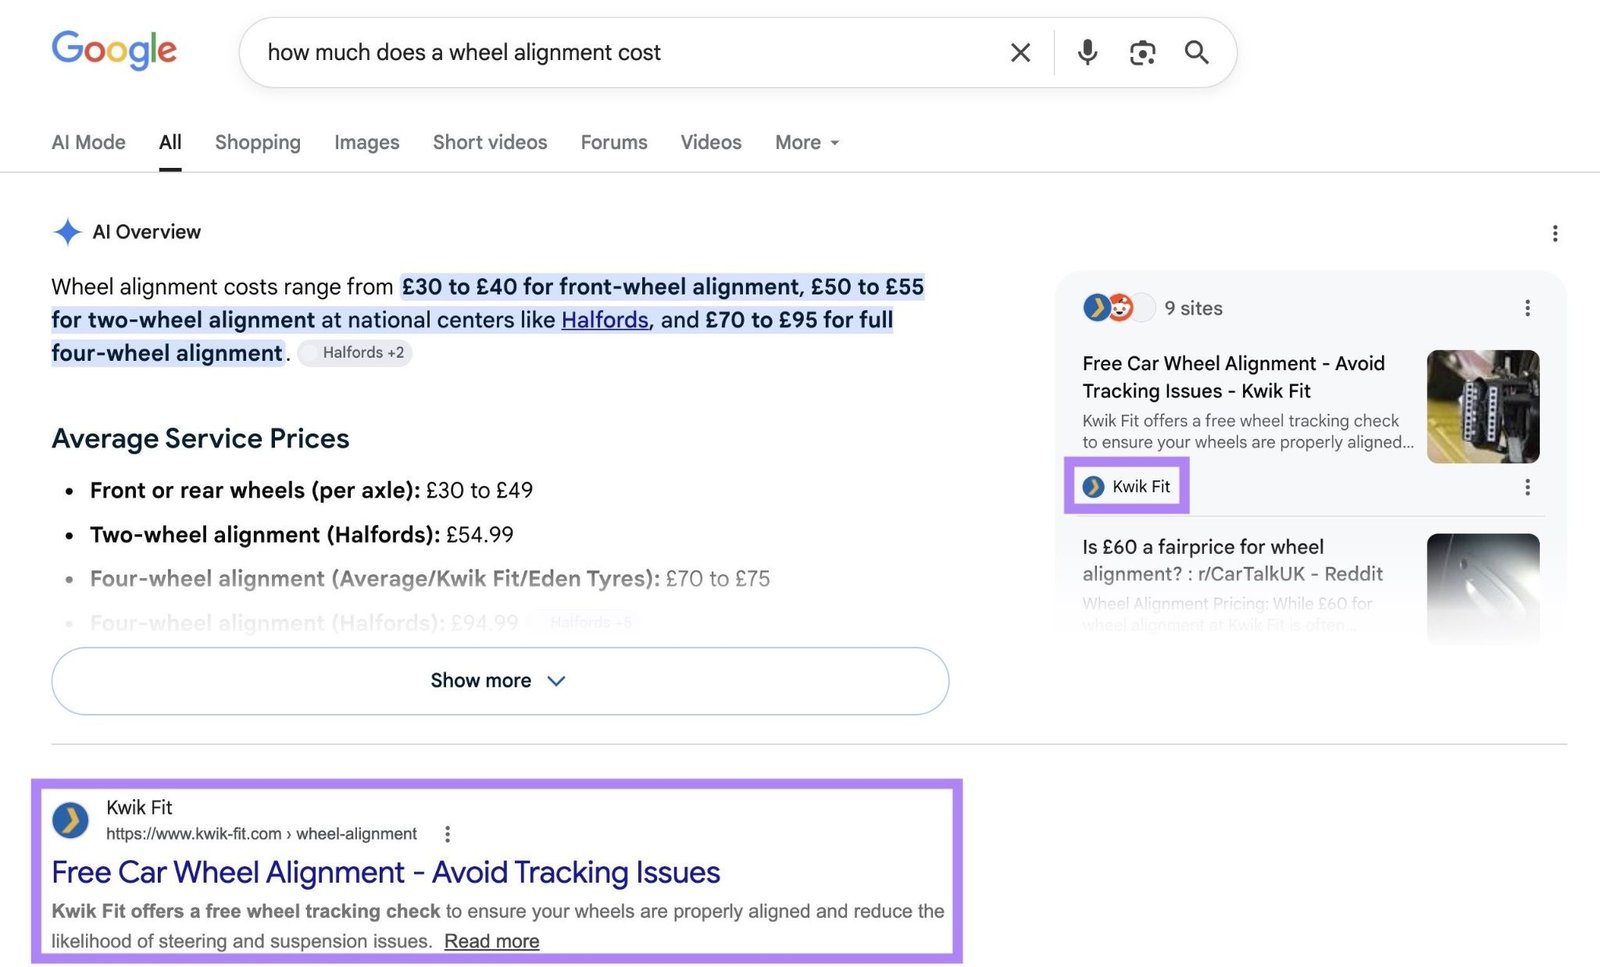
Task: Click the Google logo
Action: click(114, 50)
